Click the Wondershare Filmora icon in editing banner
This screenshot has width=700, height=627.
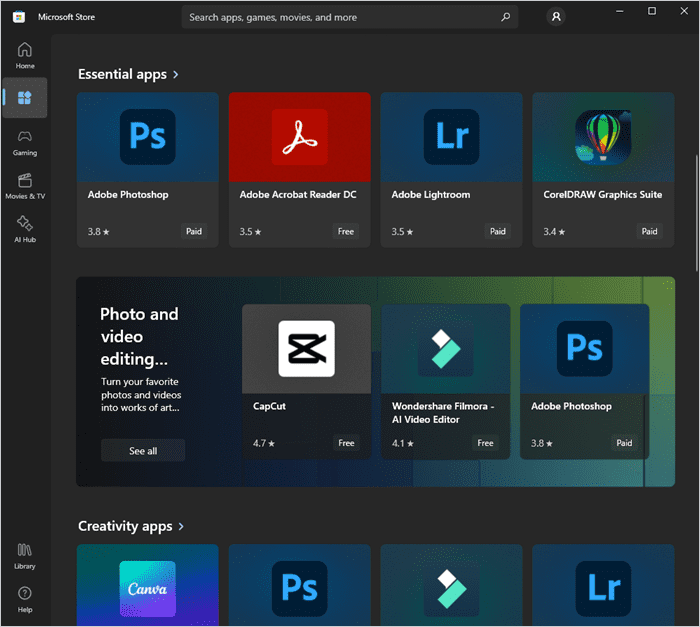[446, 348]
